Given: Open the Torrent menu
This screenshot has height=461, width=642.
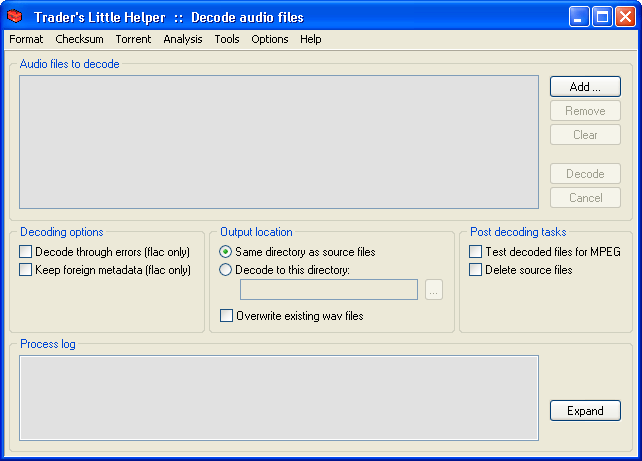Looking at the screenshot, I should pyautogui.click(x=133, y=39).
